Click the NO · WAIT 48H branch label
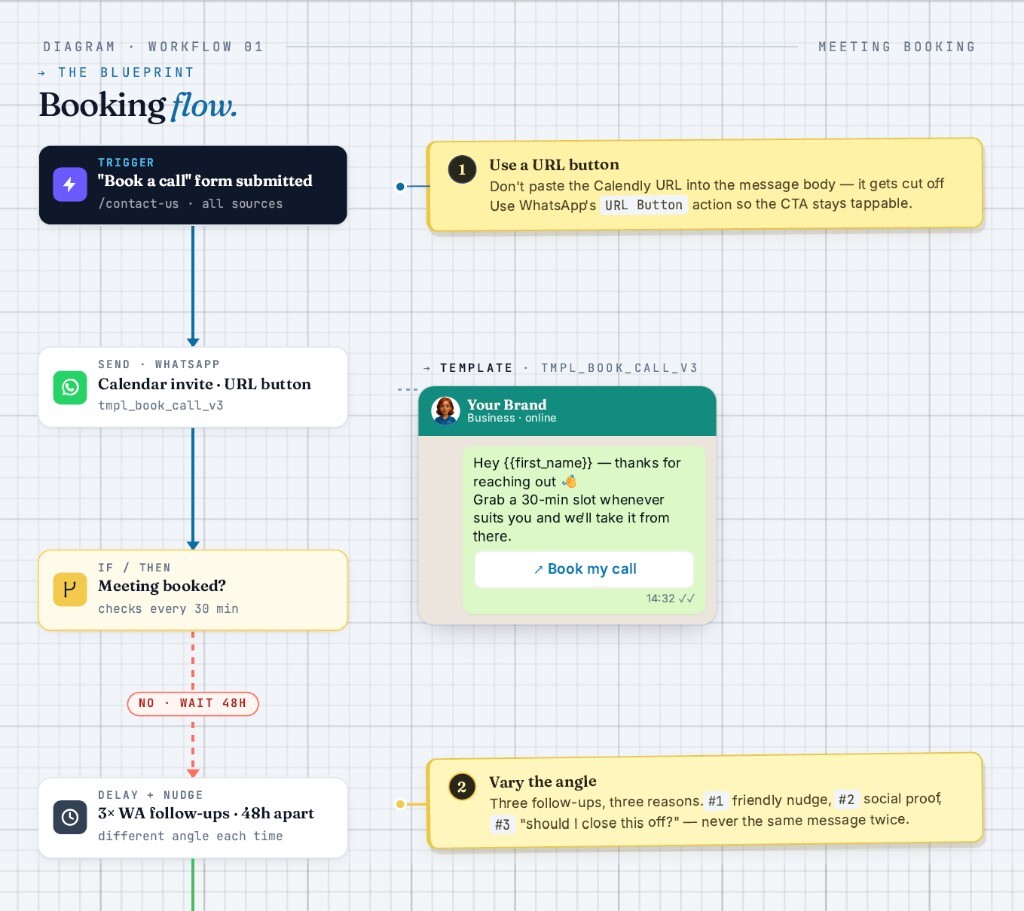 193,703
